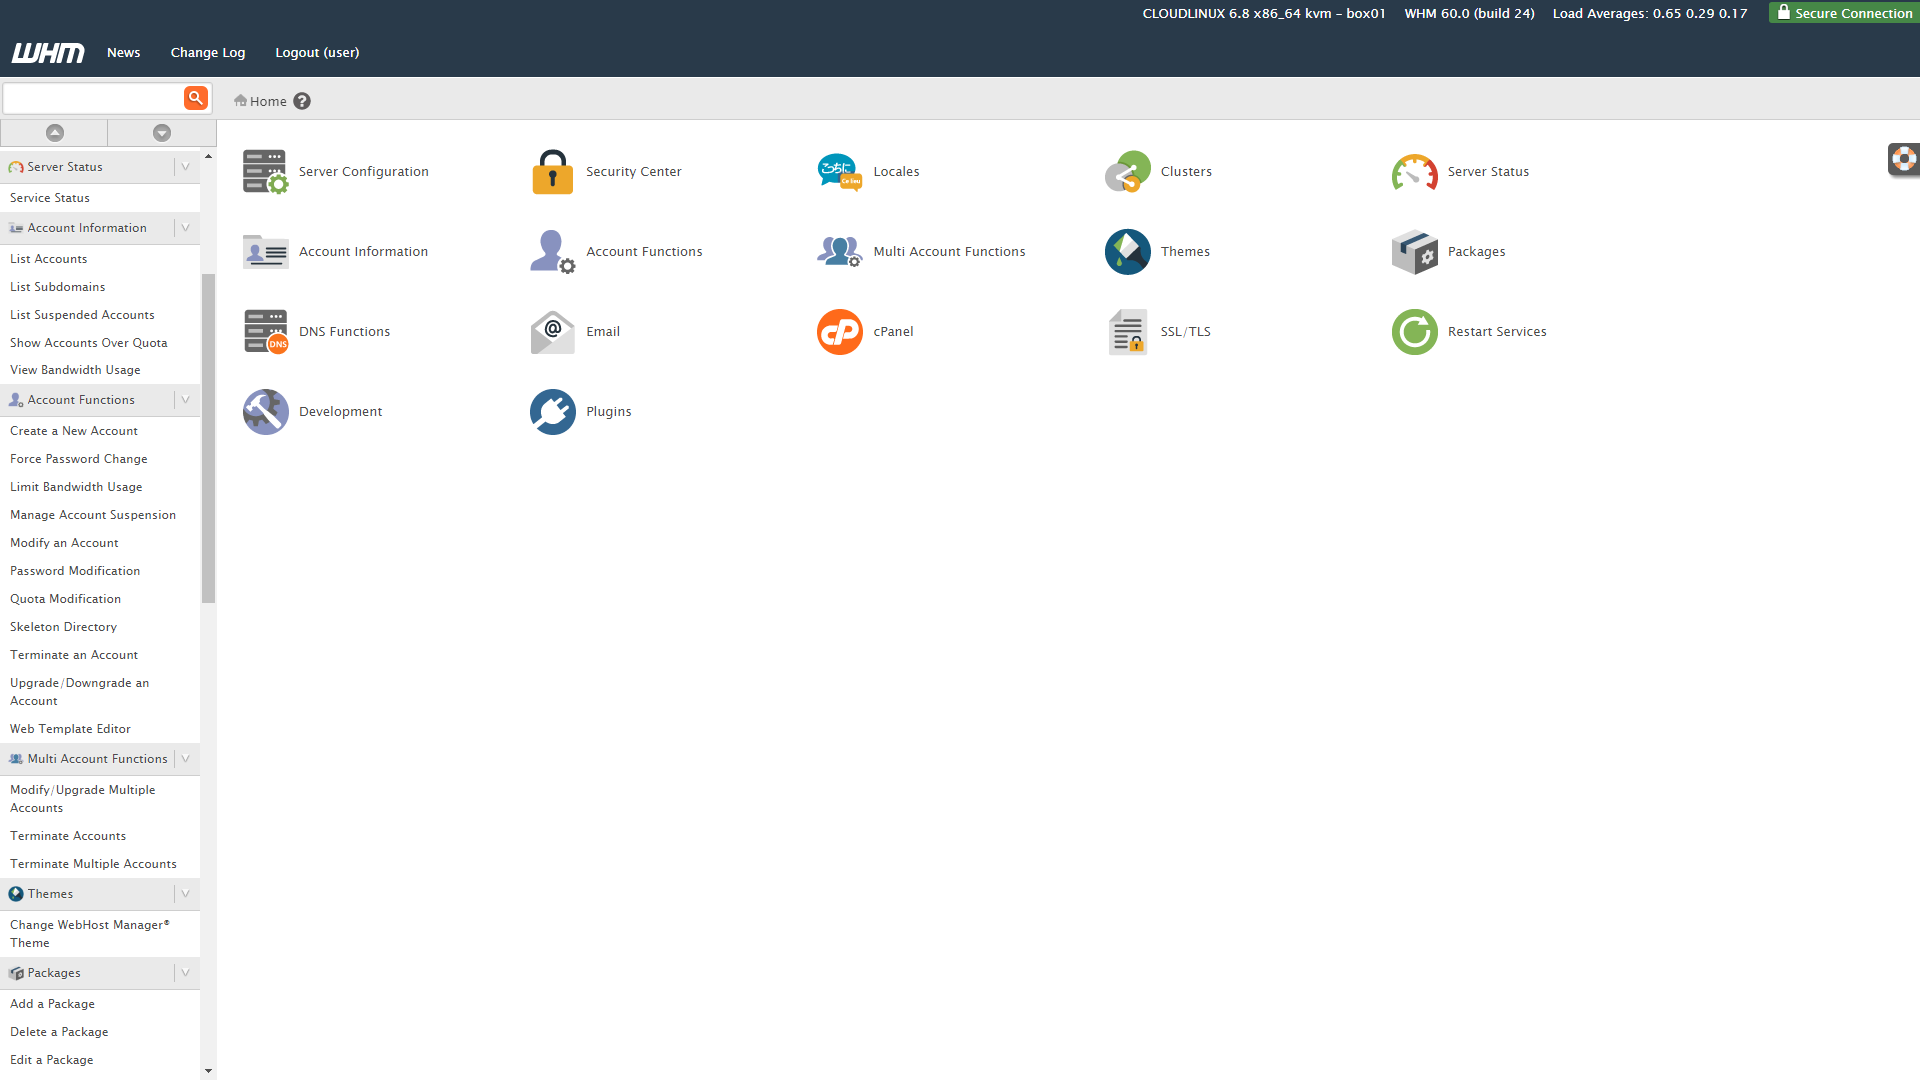Collapse the Server Status sidebar section chevron
The width and height of the screenshot is (1920, 1080).
[186, 167]
